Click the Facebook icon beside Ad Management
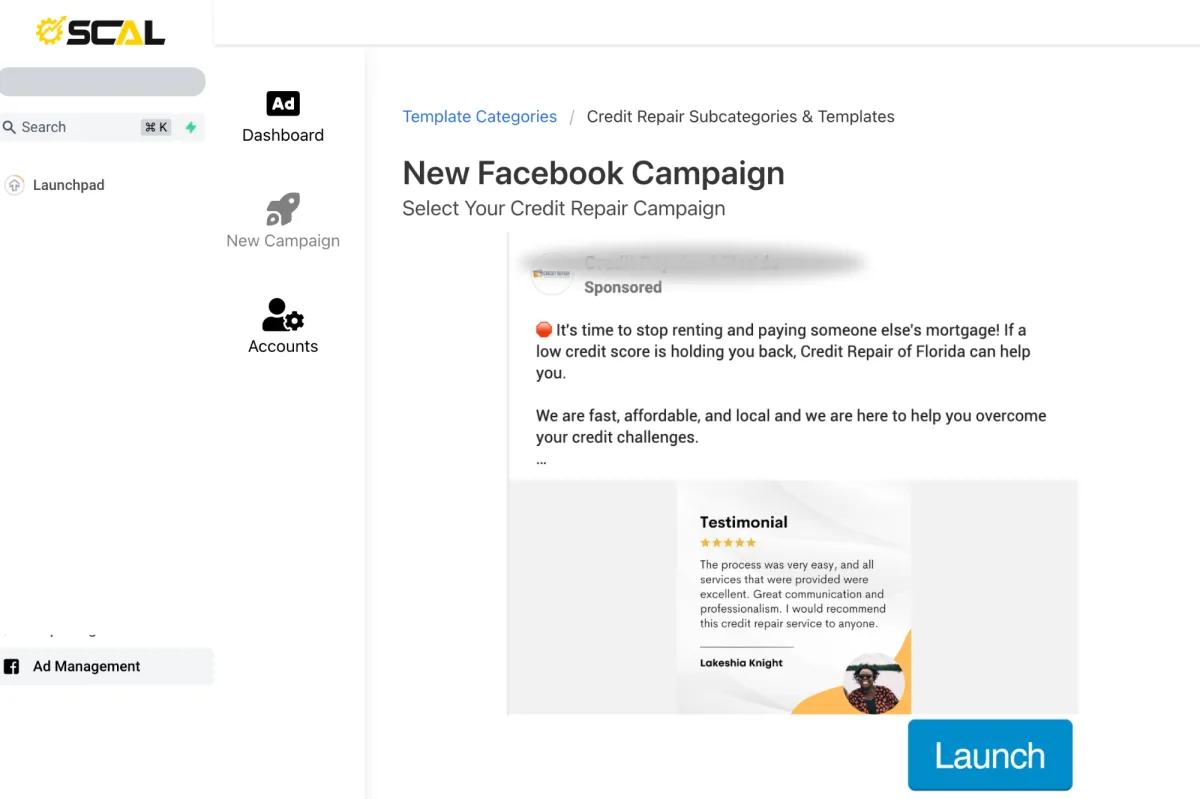The image size is (1200, 799). pyautogui.click(x=12, y=666)
